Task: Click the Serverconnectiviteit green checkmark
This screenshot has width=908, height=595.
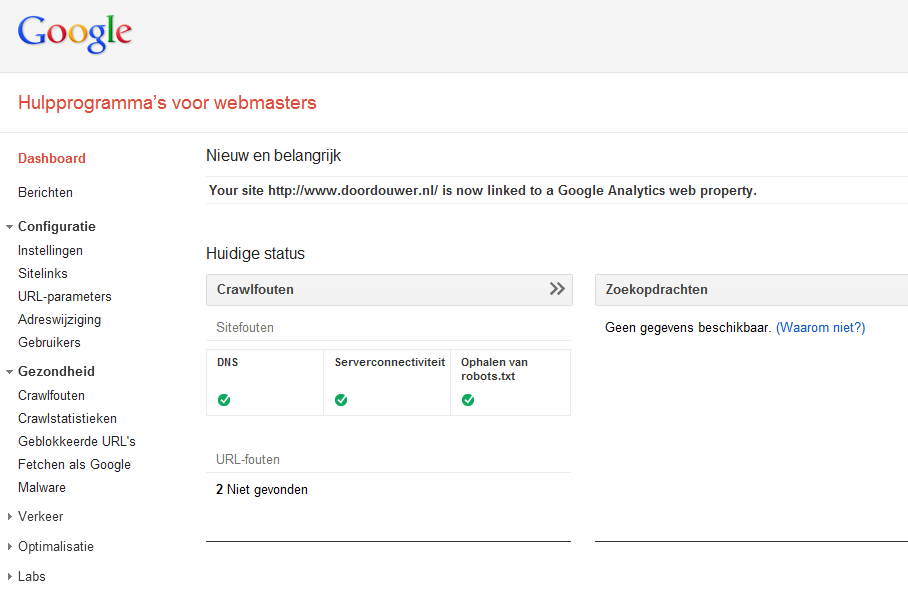Action: pyautogui.click(x=341, y=400)
